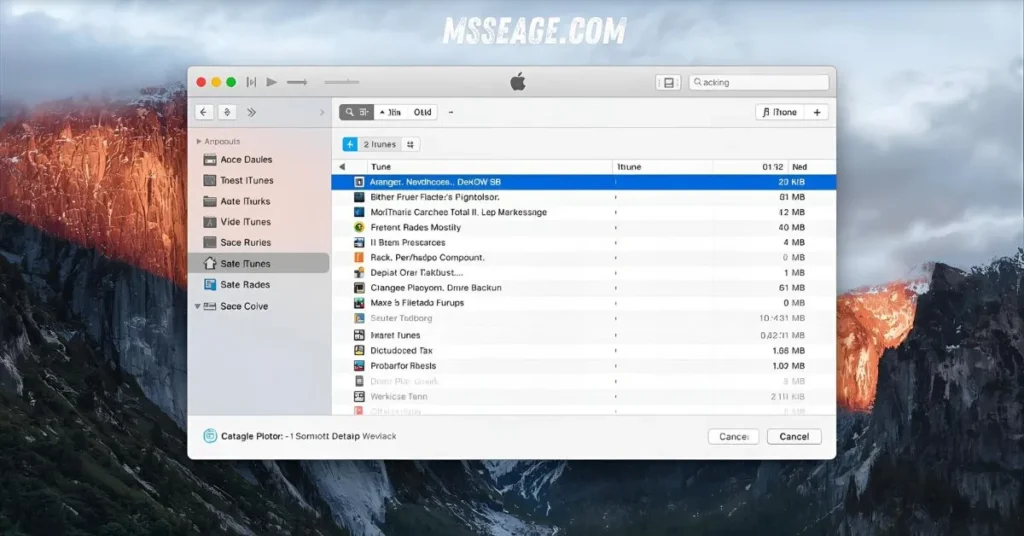Collapse the 'Sace Coive' disclosure triangle
The image size is (1024, 536).
pyautogui.click(x=198, y=306)
